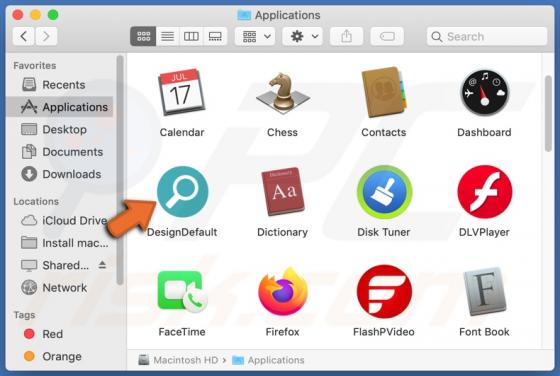Image resolution: width=560 pixels, height=376 pixels.
Task: Open Network in the sidebar
Action: [x=60, y=287]
